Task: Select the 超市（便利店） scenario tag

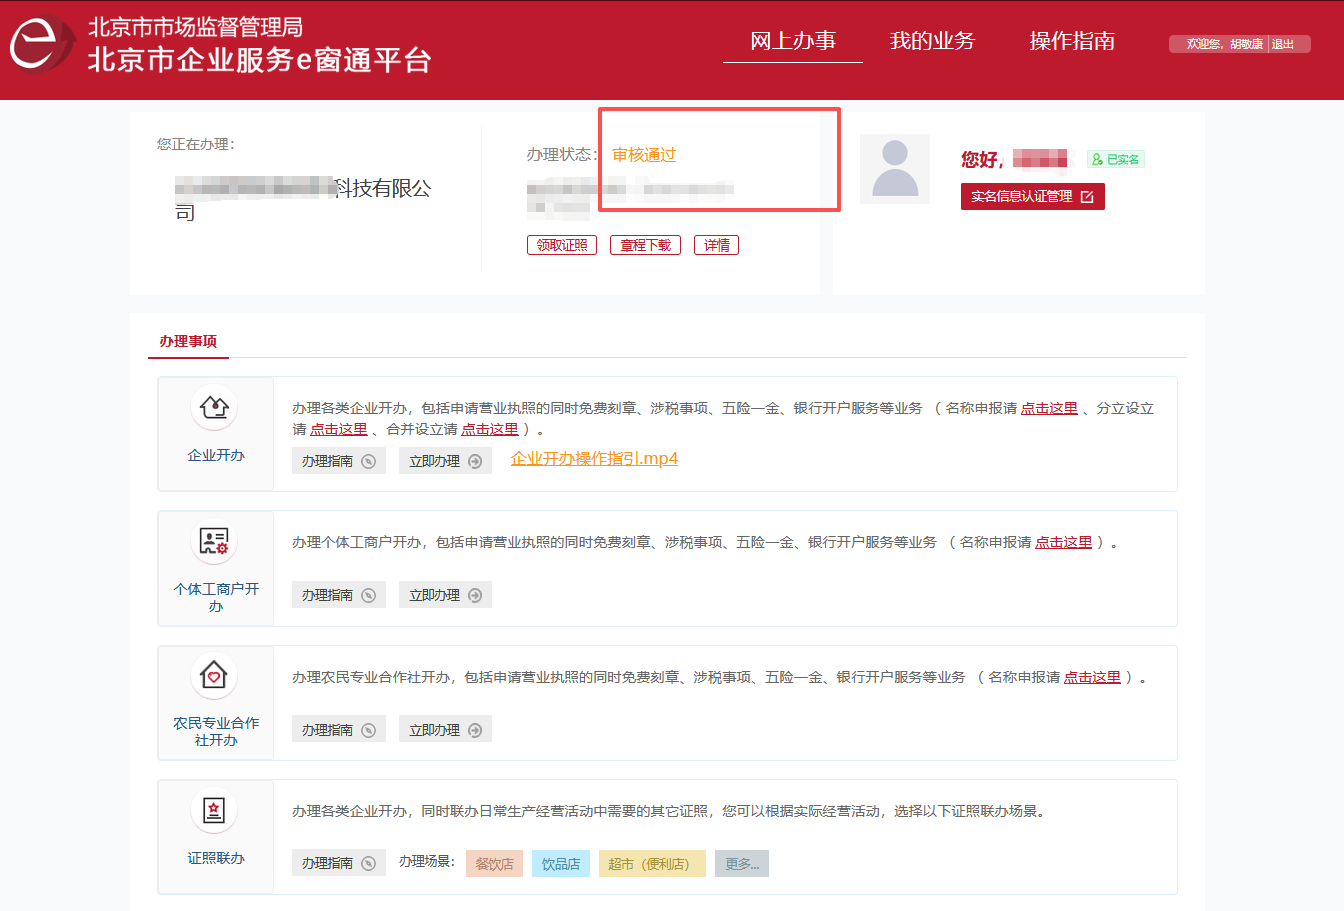Action: (652, 864)
